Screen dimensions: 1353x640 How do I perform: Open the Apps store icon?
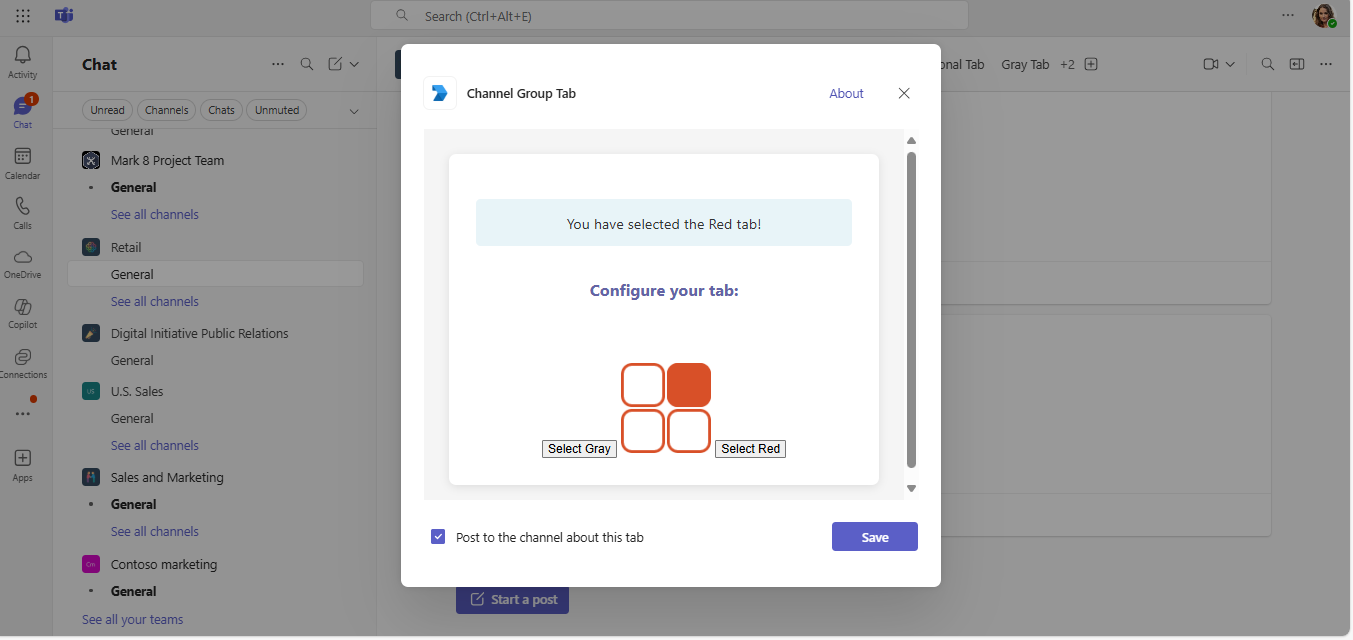(22, 465)
